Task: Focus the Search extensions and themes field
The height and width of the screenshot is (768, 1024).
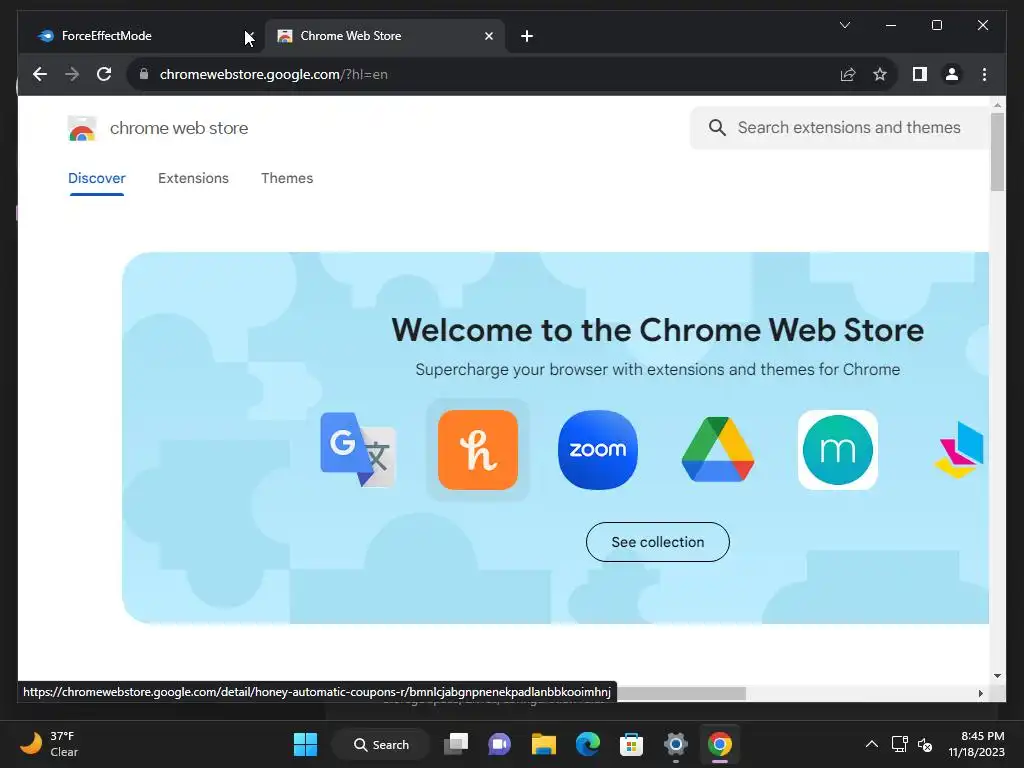Action: [x=842, y=127]
